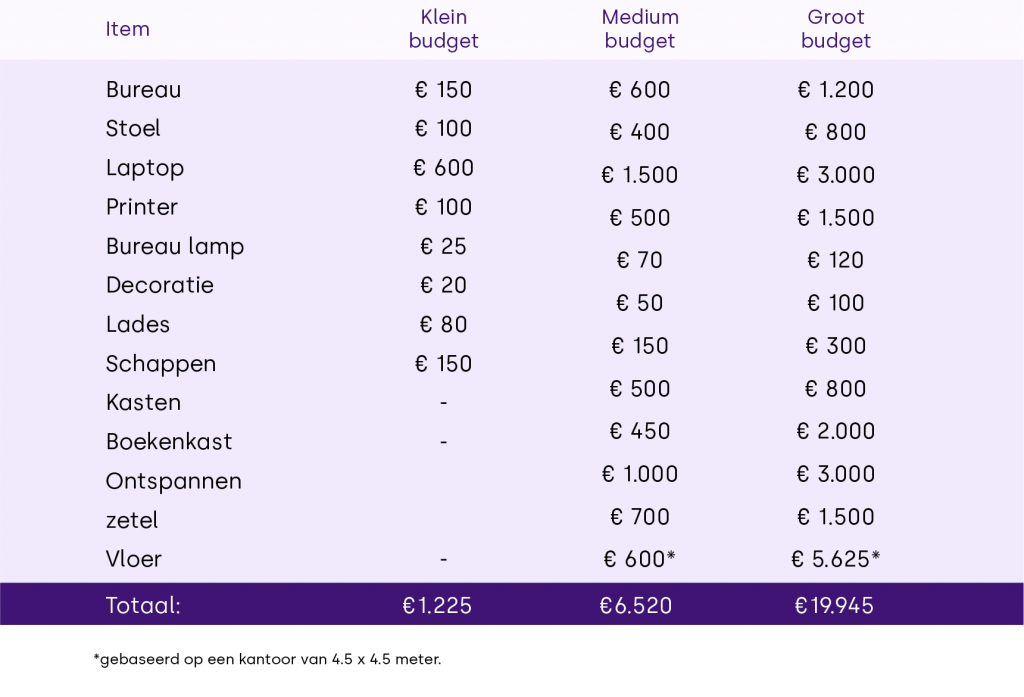This screenshot has height=697, width=1024.
Task: Click the Laptop row label
Action: (145, 168)
